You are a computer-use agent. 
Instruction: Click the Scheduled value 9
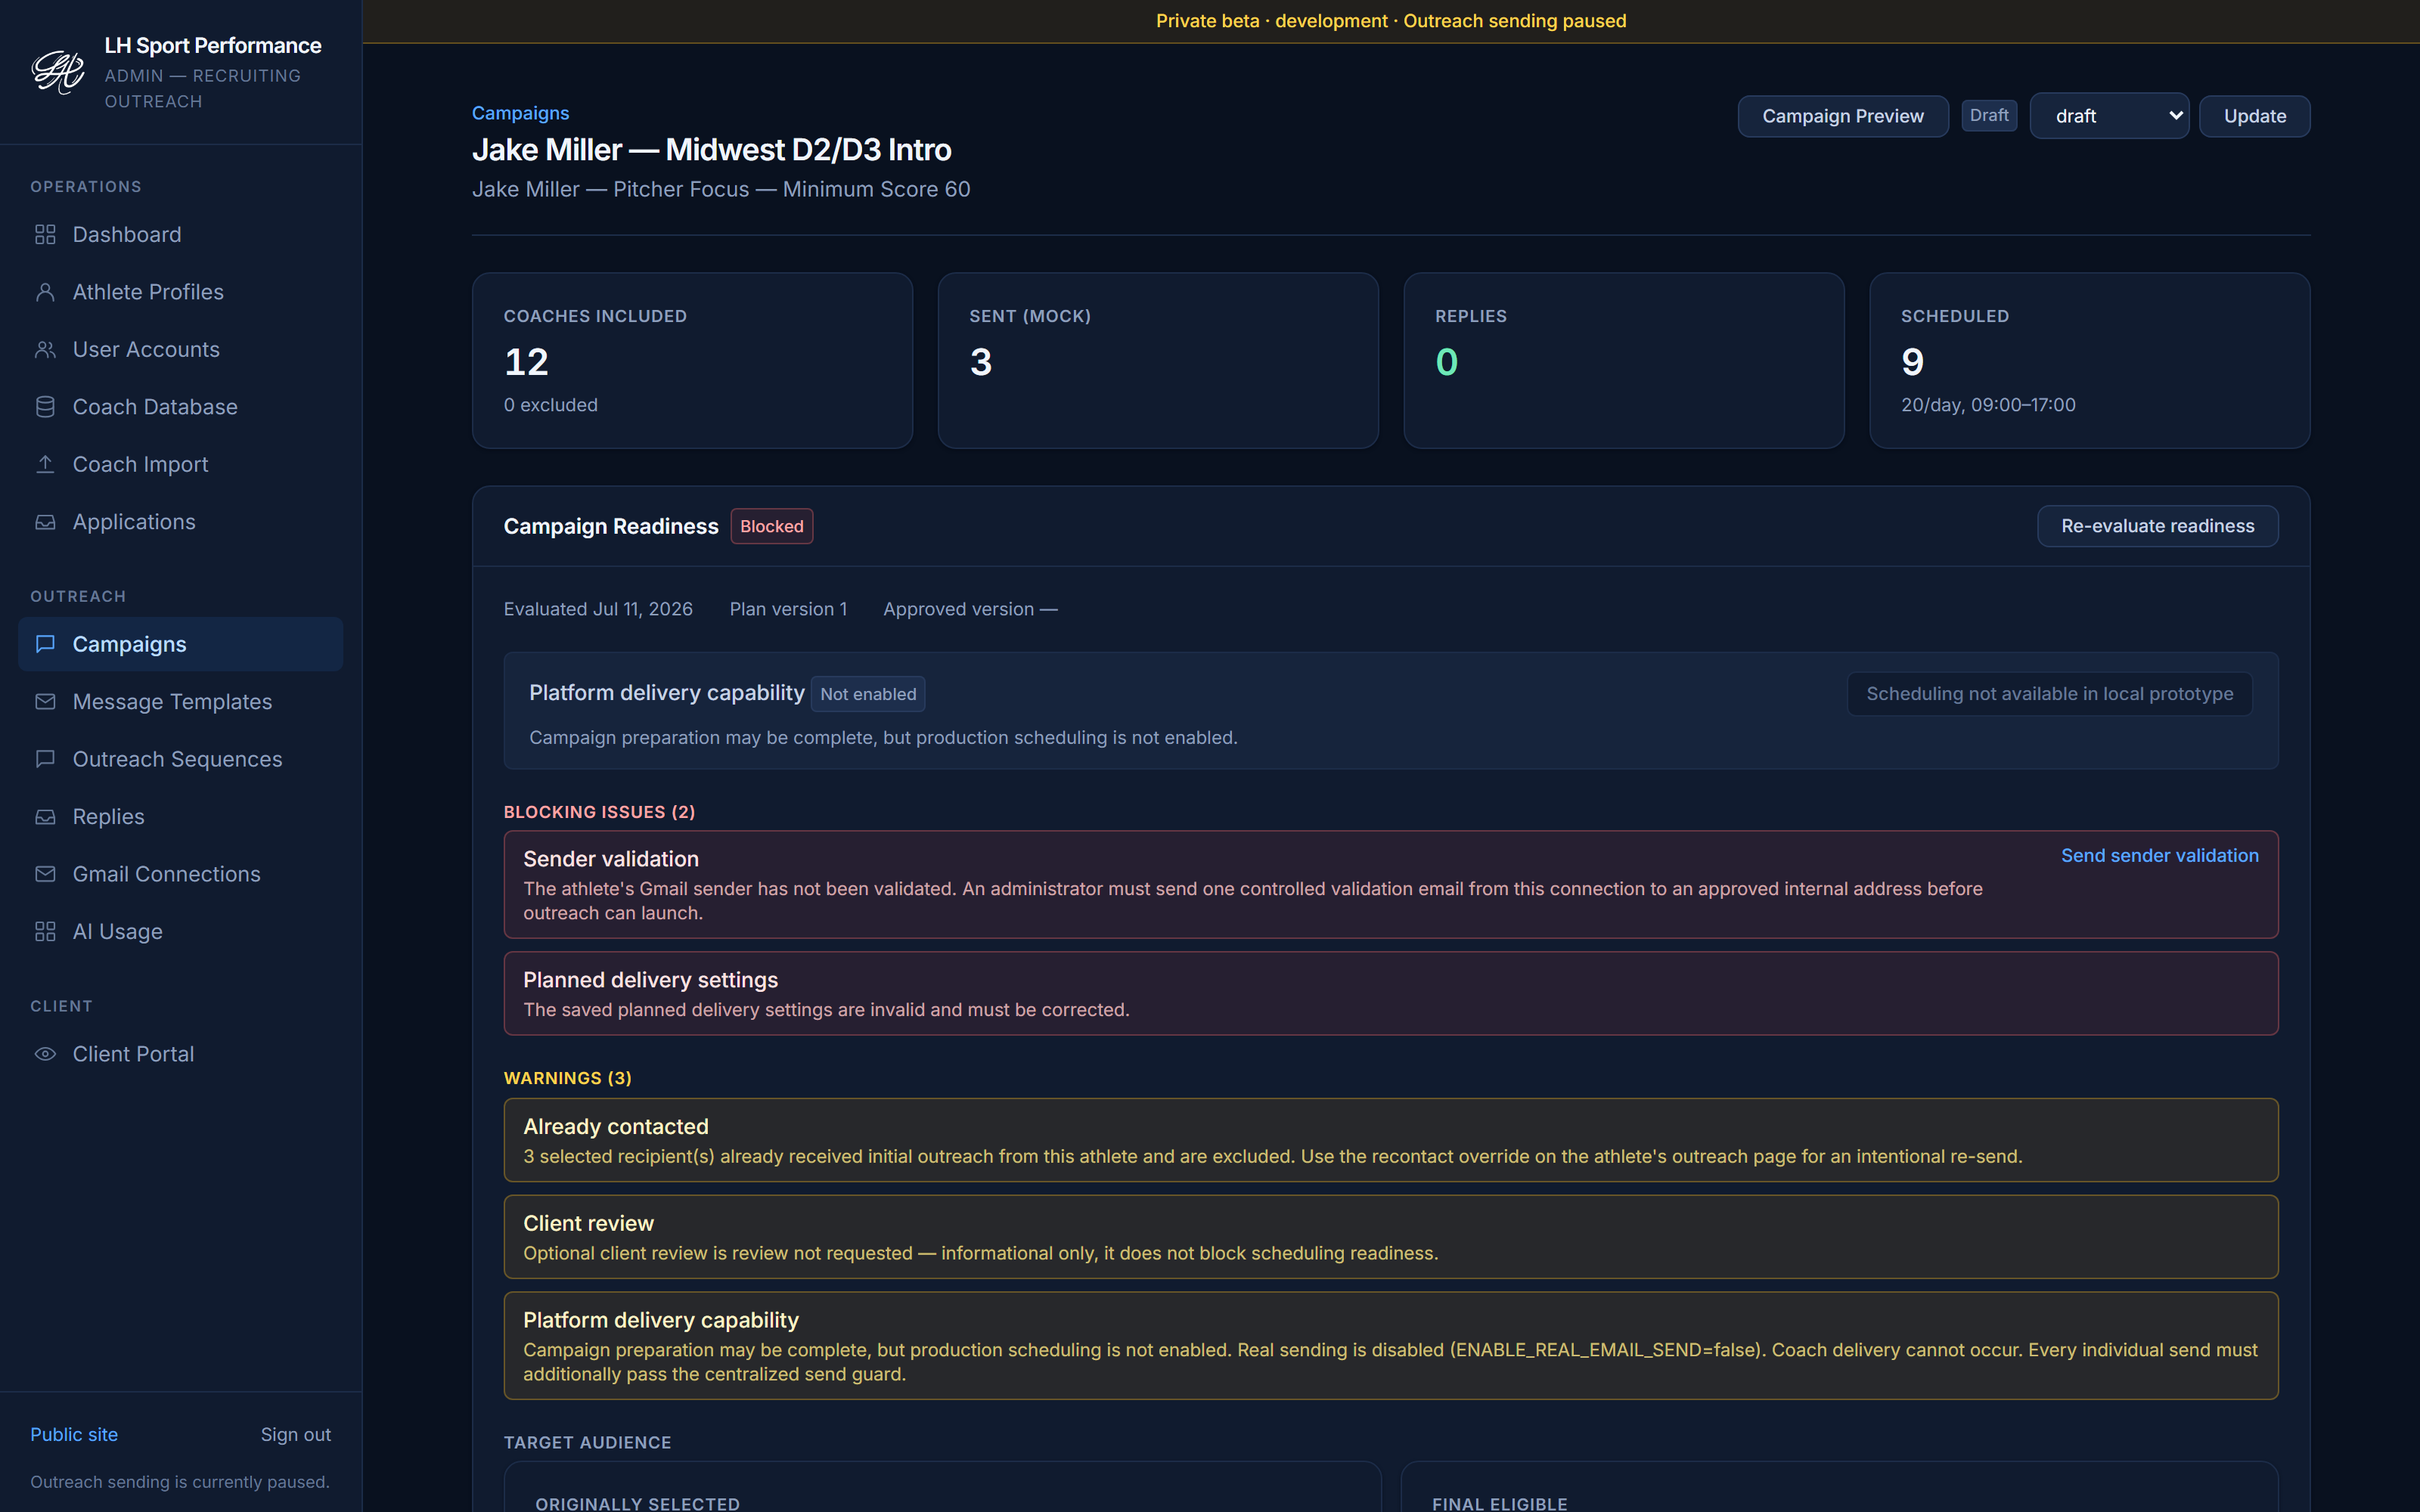1912,361
